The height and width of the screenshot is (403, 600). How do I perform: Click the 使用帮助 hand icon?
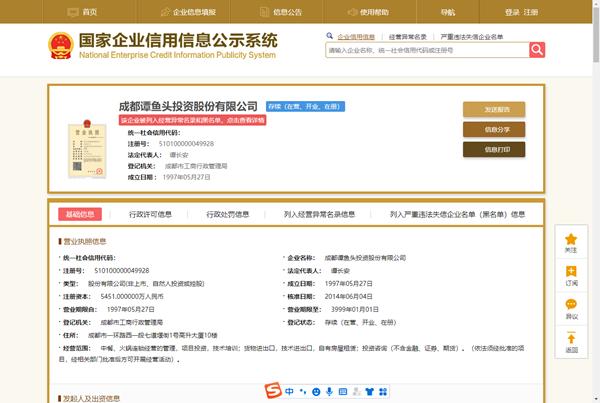(x=352, y=12)
